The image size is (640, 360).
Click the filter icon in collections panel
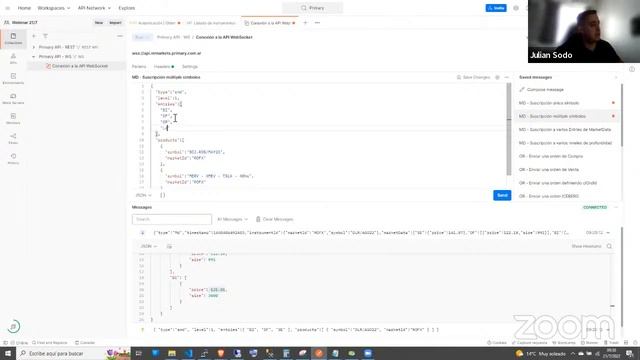[45, 36]
